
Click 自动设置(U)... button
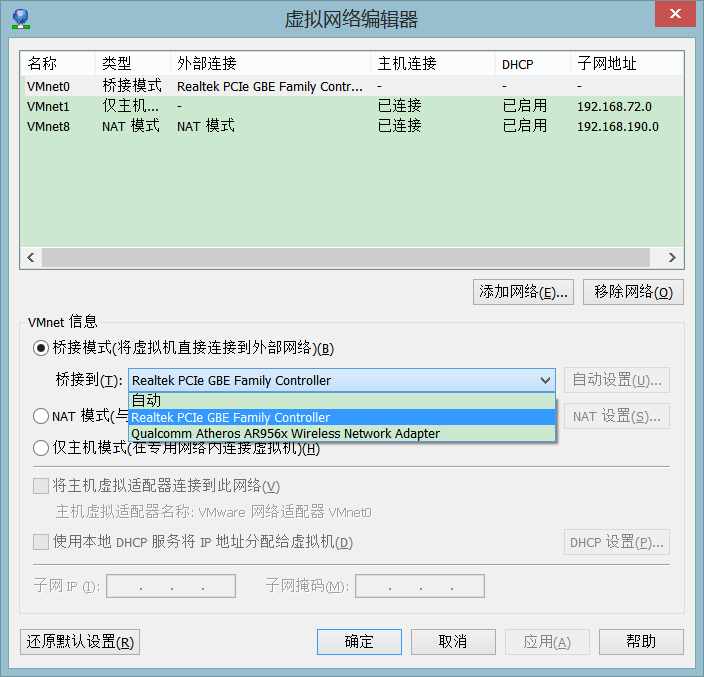click(616, 380)
